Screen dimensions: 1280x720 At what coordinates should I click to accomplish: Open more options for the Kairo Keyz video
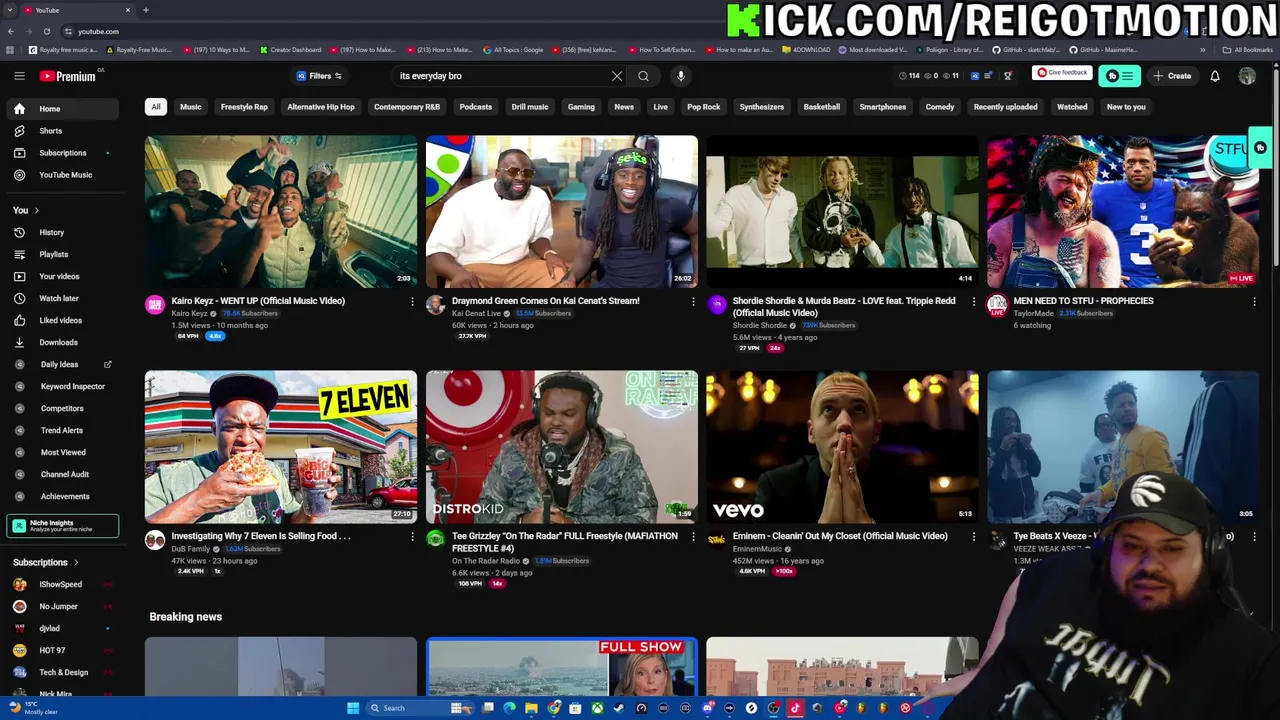(412, 301)
